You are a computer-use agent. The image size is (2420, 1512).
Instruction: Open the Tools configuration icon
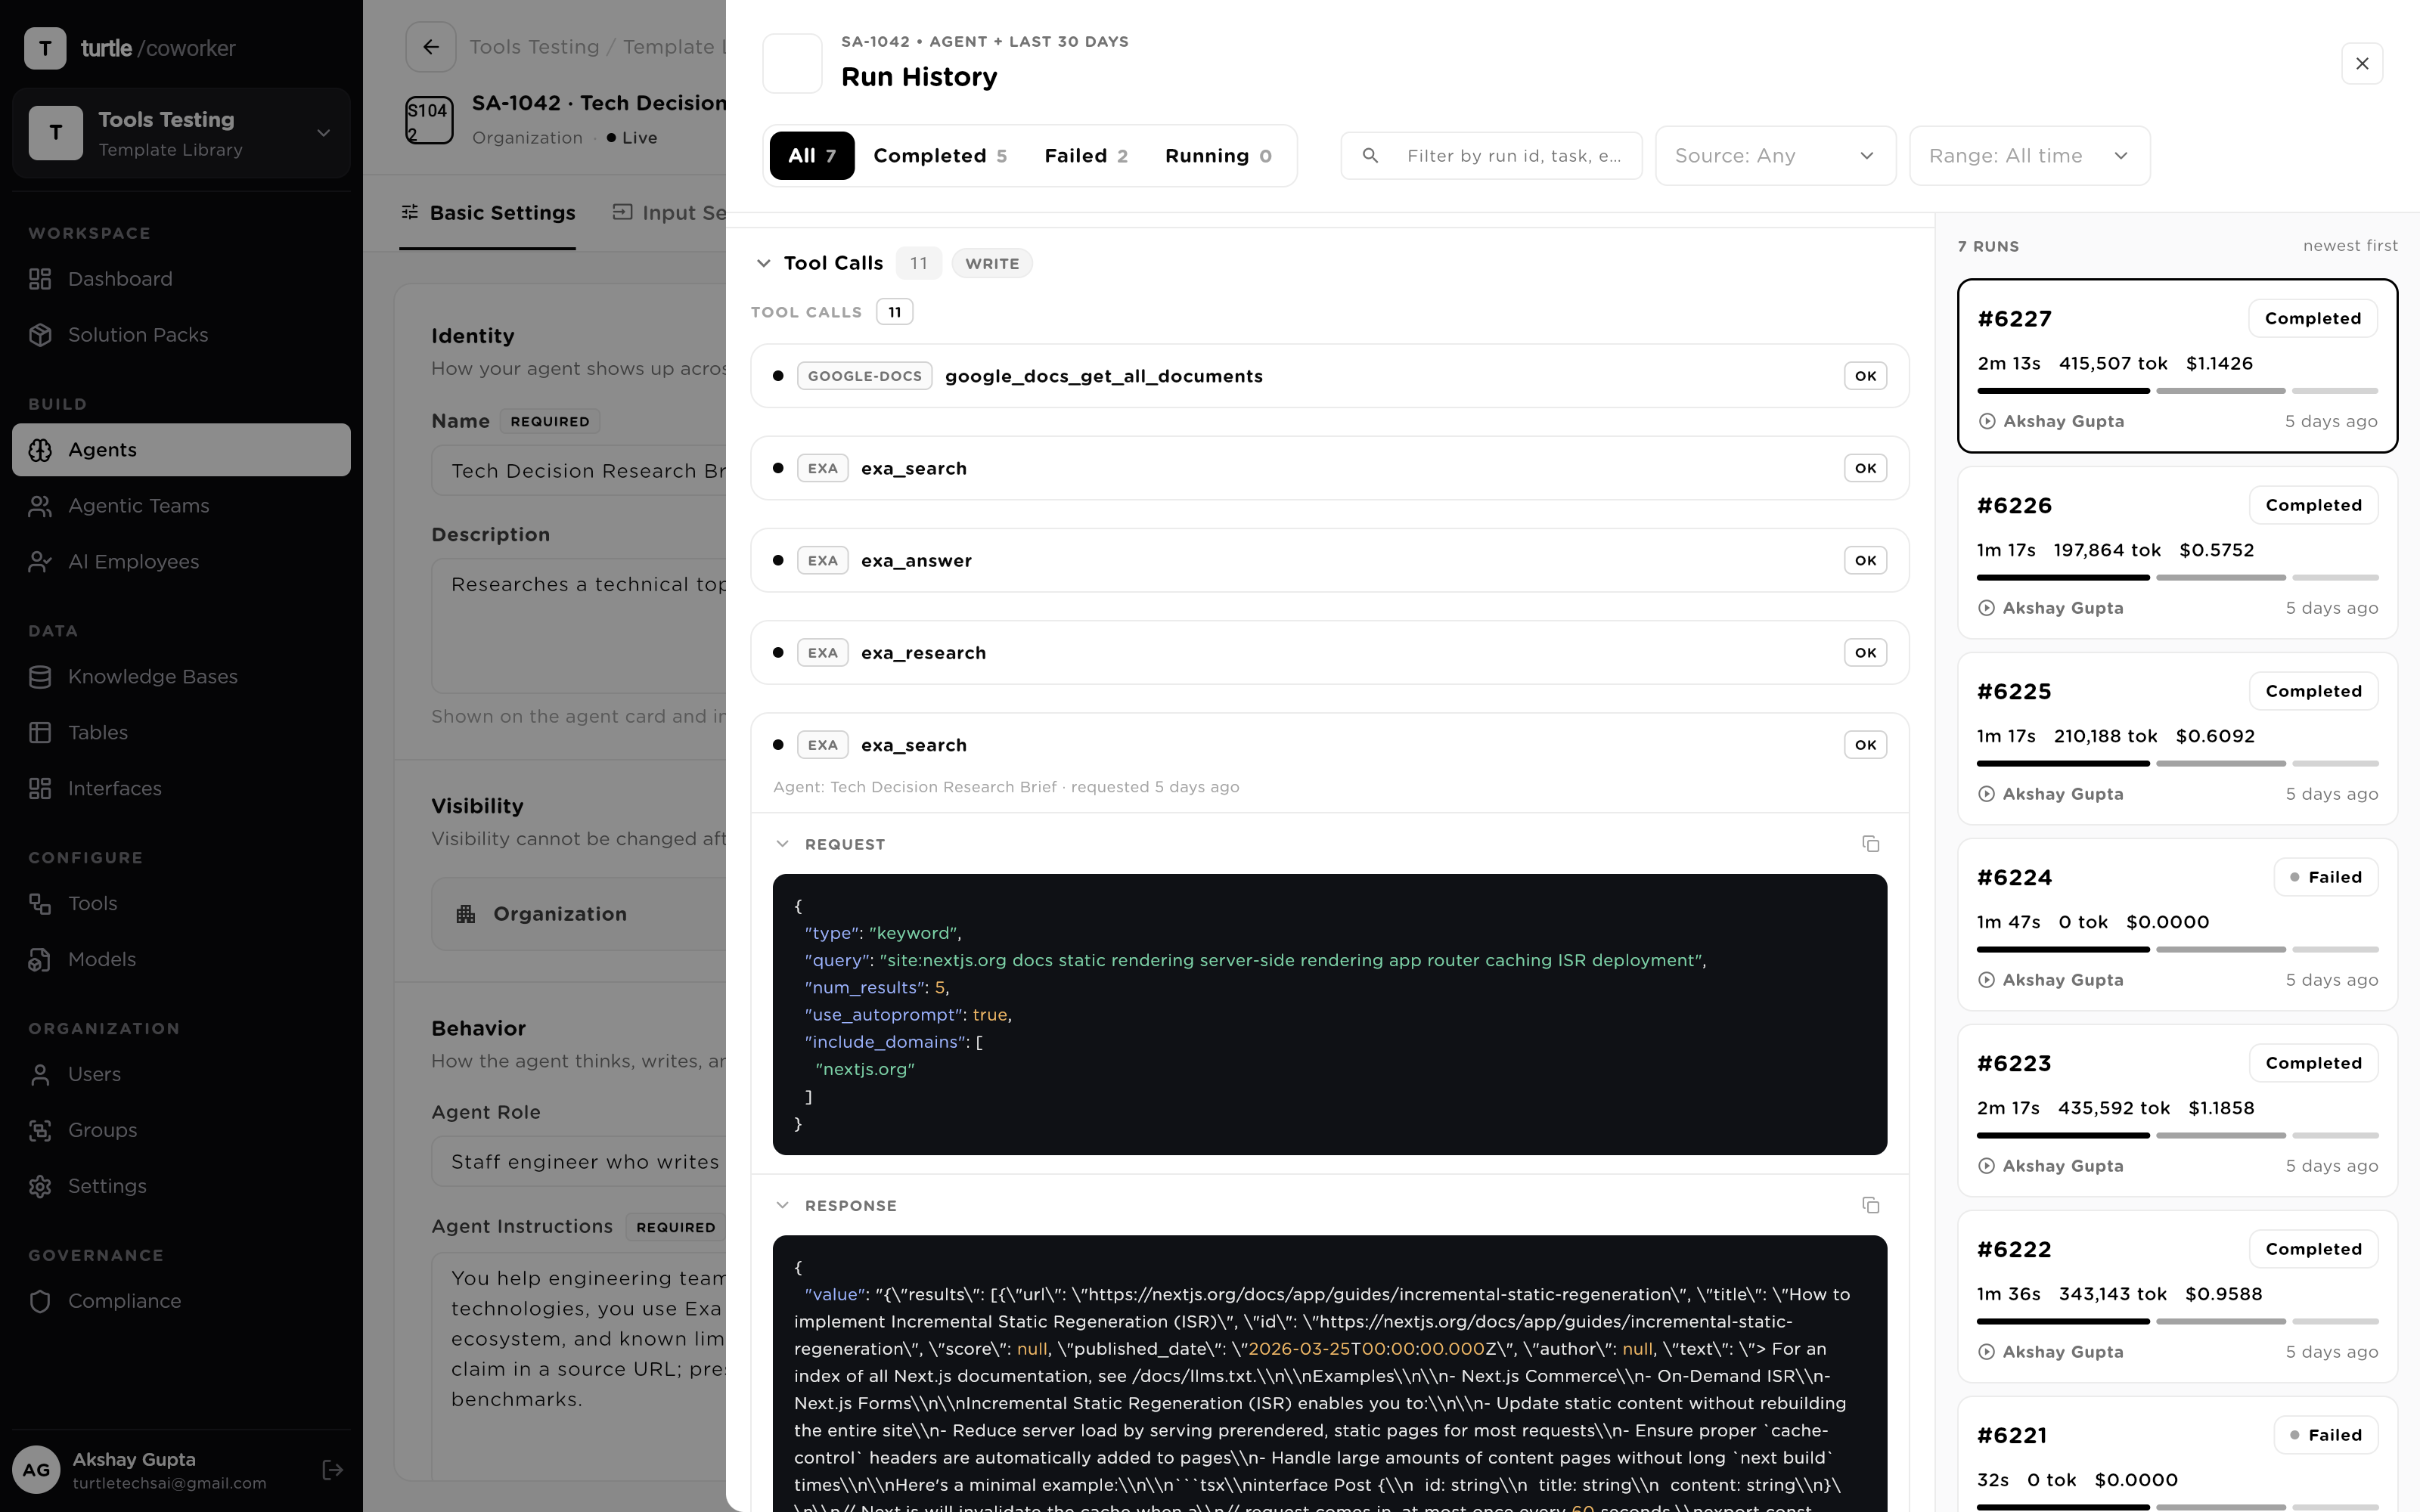tap(40, 904)
